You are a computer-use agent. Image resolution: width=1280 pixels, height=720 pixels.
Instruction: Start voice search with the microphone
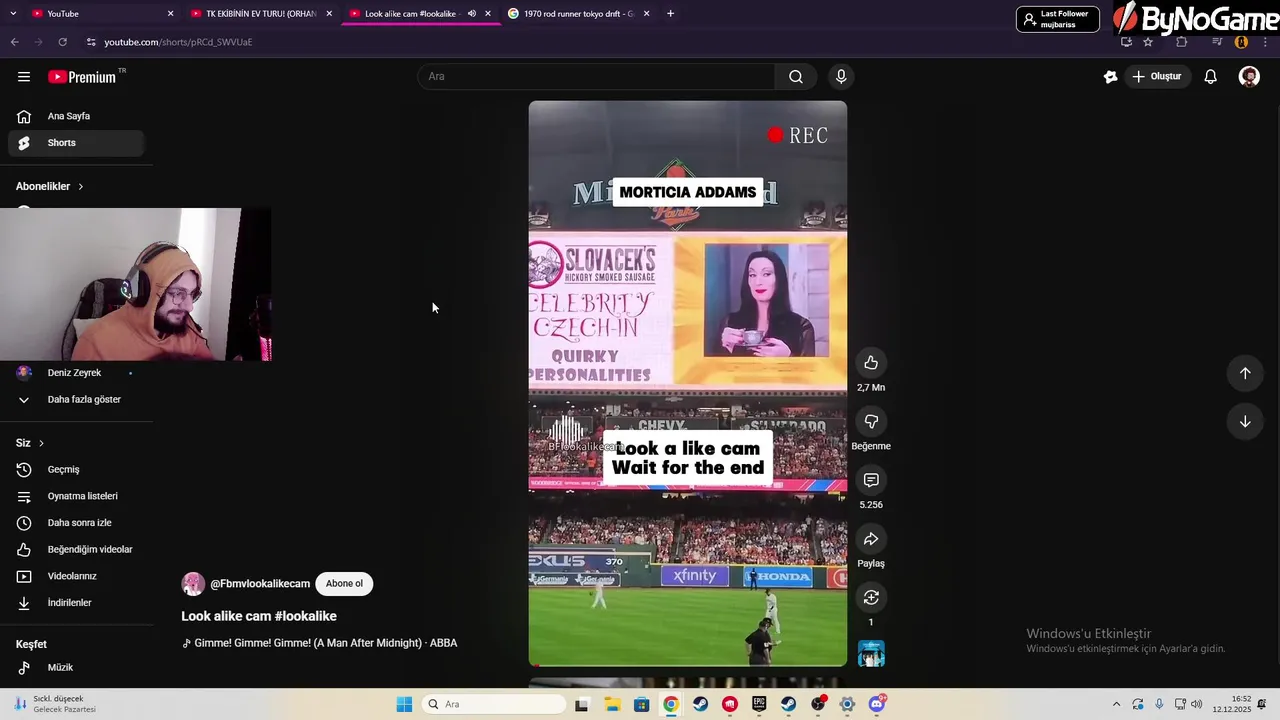841,77
